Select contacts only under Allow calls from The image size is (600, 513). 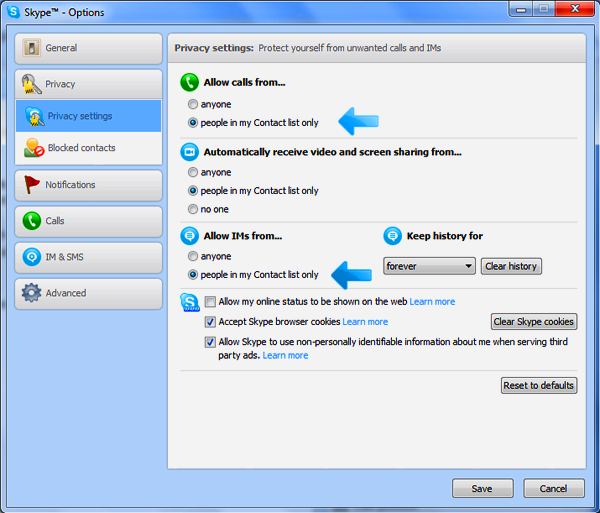(x=193, y=122)
